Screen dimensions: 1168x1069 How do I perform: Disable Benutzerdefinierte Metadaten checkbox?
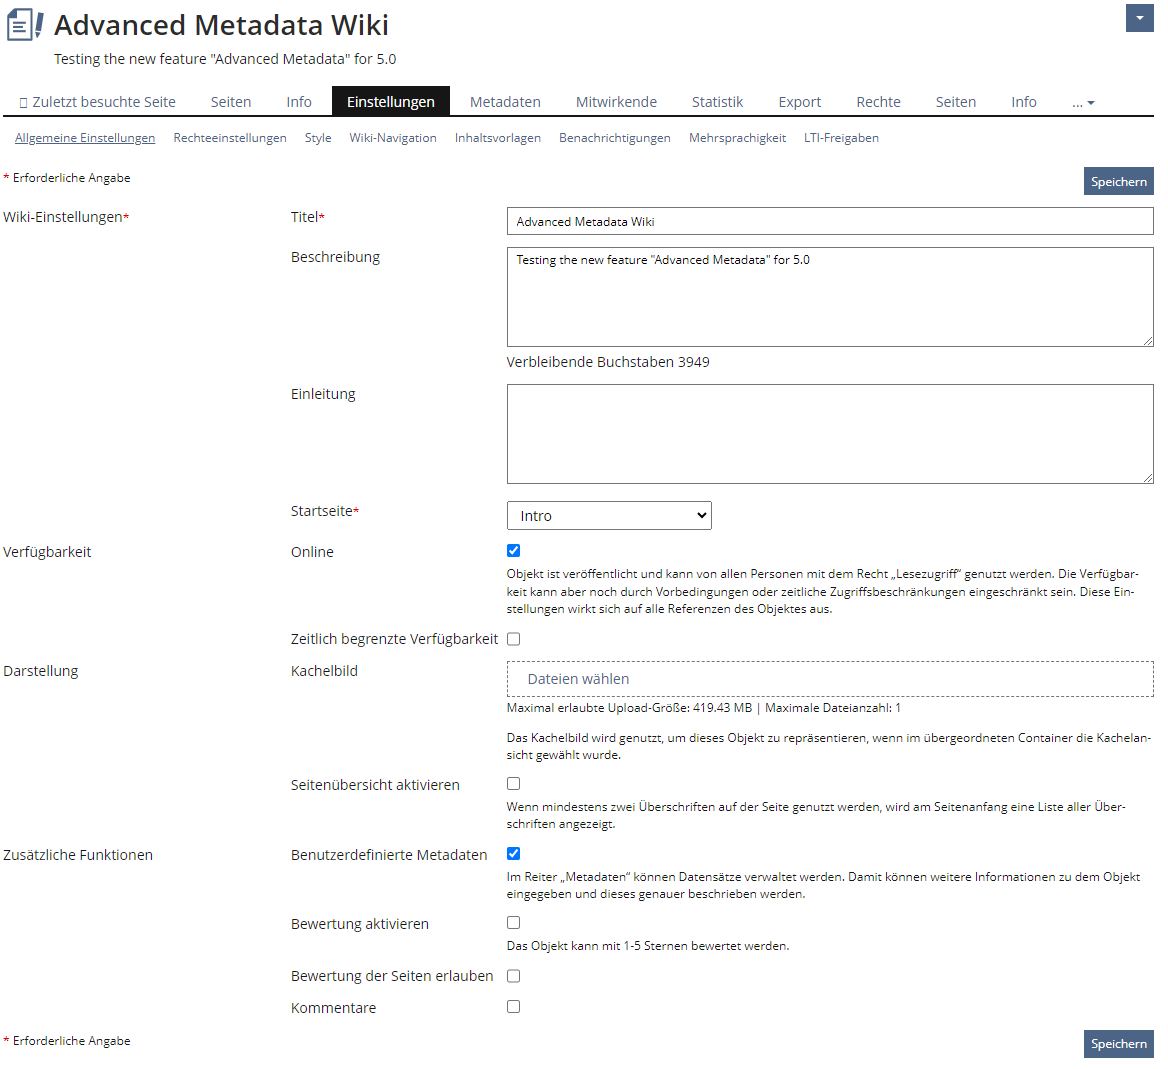coord(514,854)
